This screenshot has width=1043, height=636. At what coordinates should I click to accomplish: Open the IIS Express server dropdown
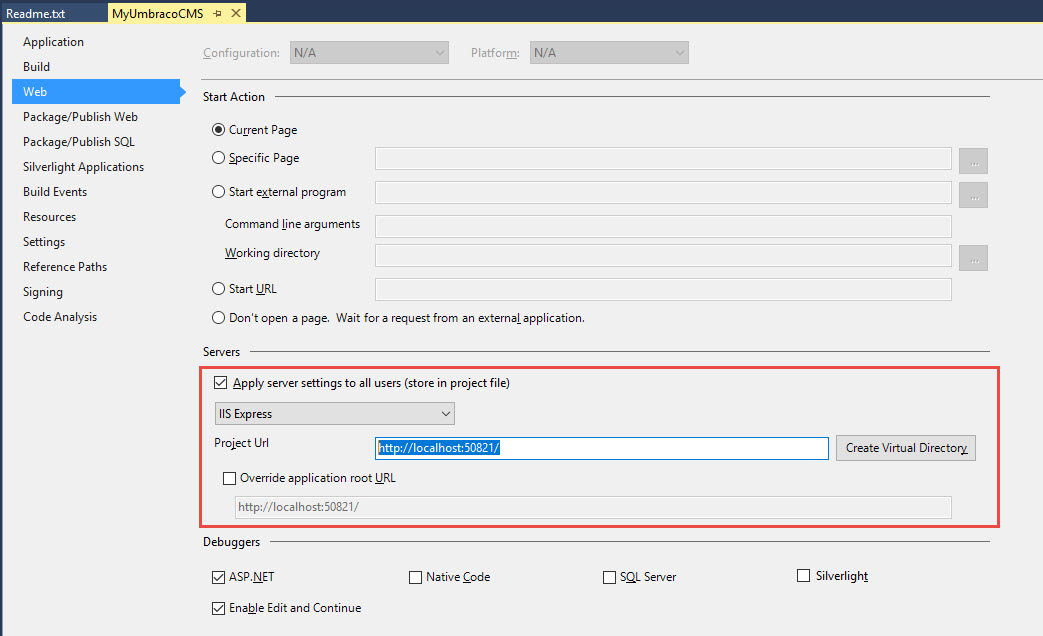pos(334,414)
